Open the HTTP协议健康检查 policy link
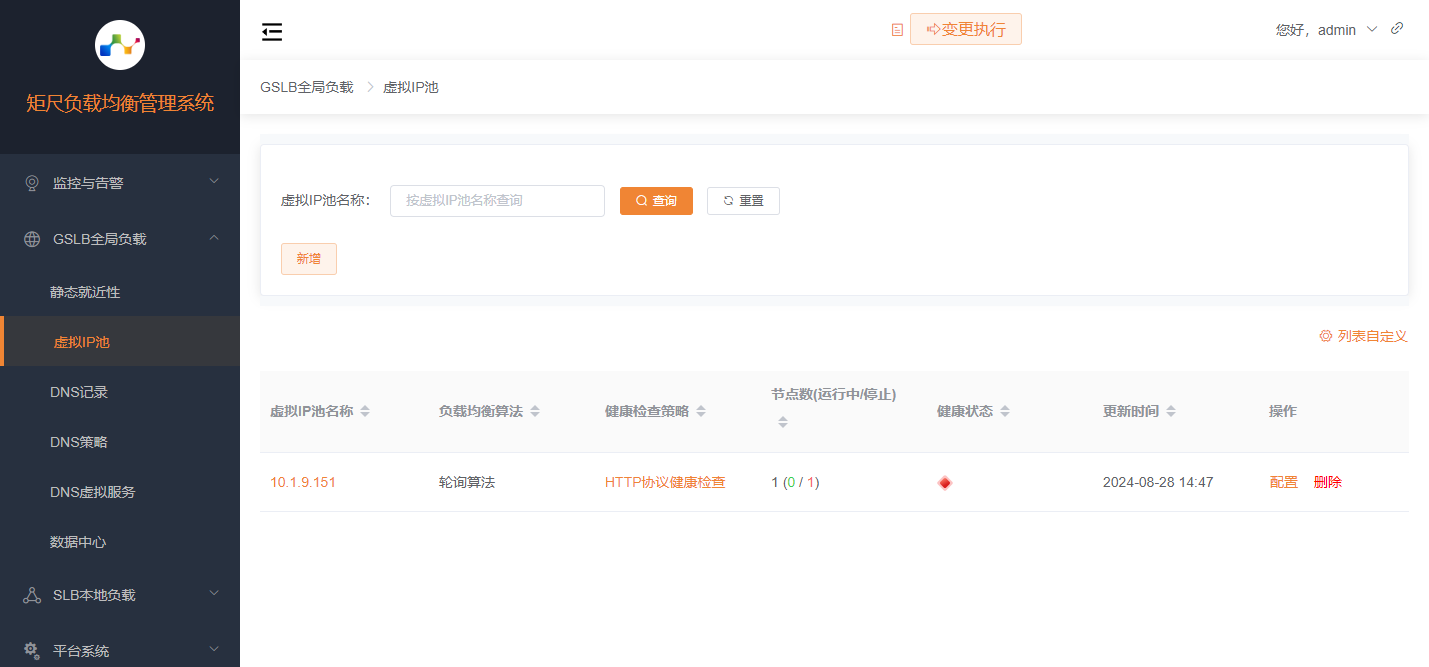Viewport: 1429px width, 667px height. tap(665, 483)
